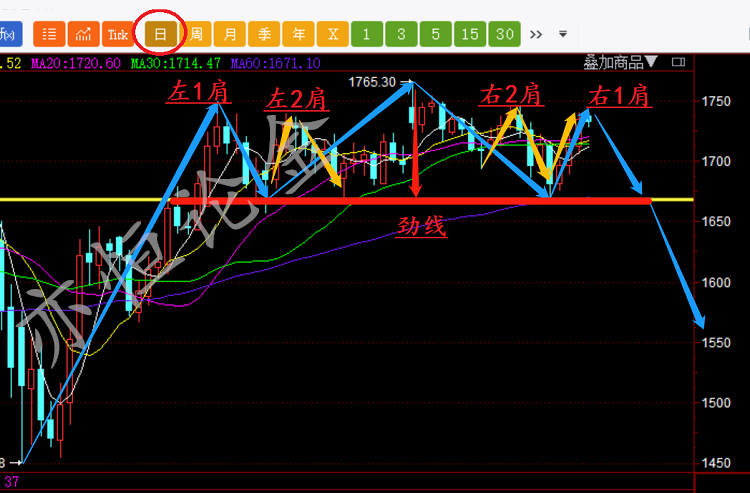Select the yearly (年) period button

coord(298,34)
